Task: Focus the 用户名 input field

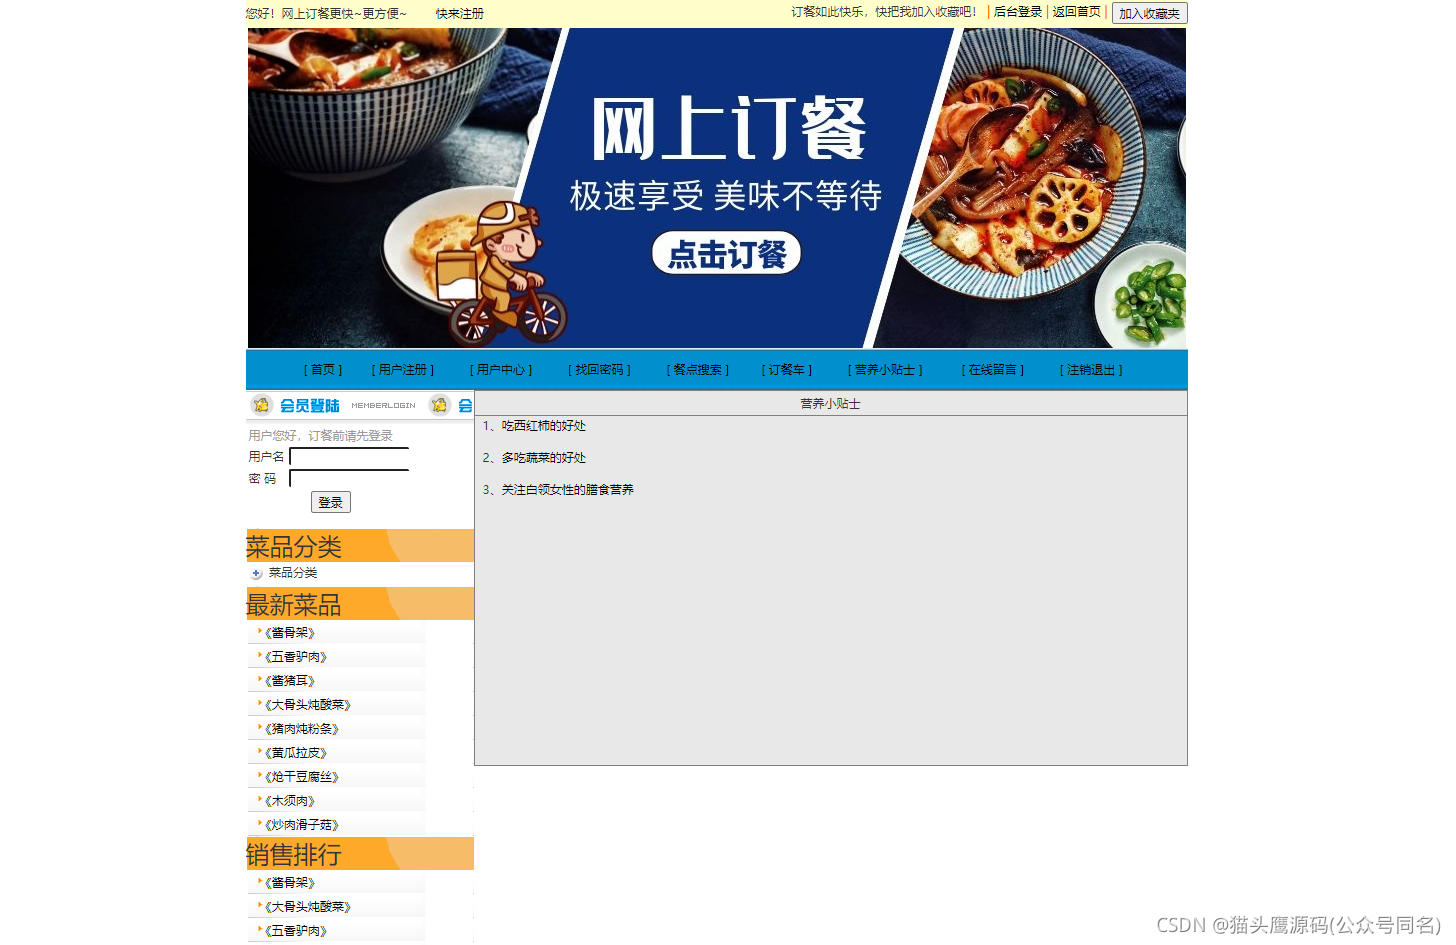Action: [349, 456]
